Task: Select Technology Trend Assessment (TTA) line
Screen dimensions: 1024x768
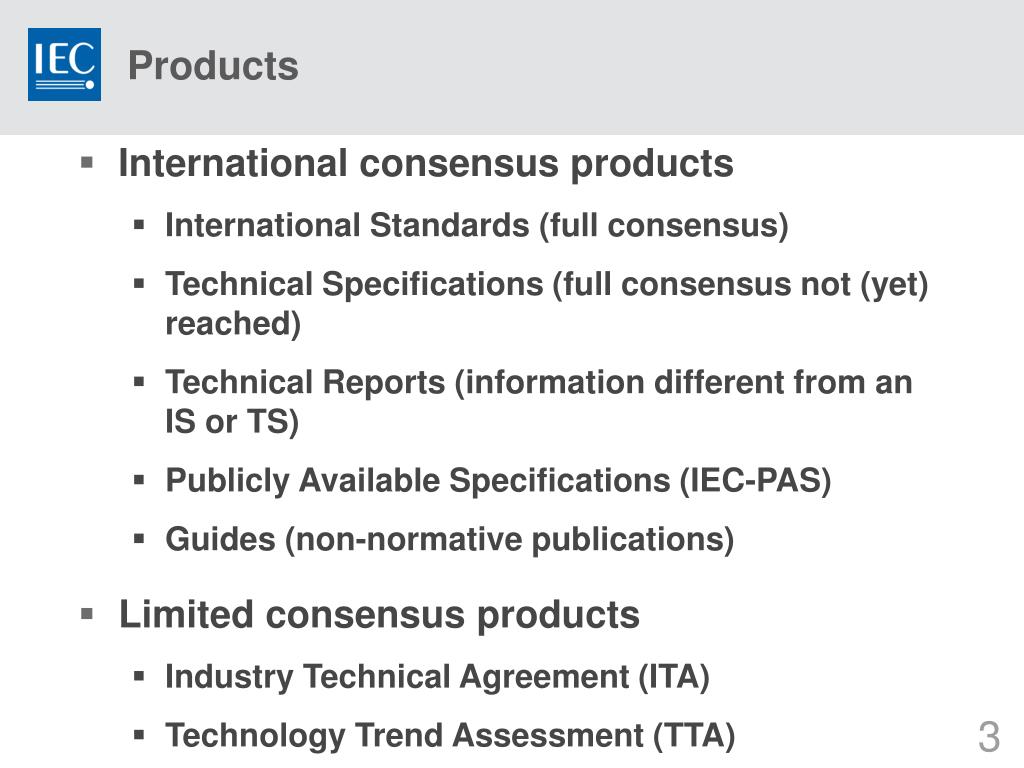Action: (450, 736)
